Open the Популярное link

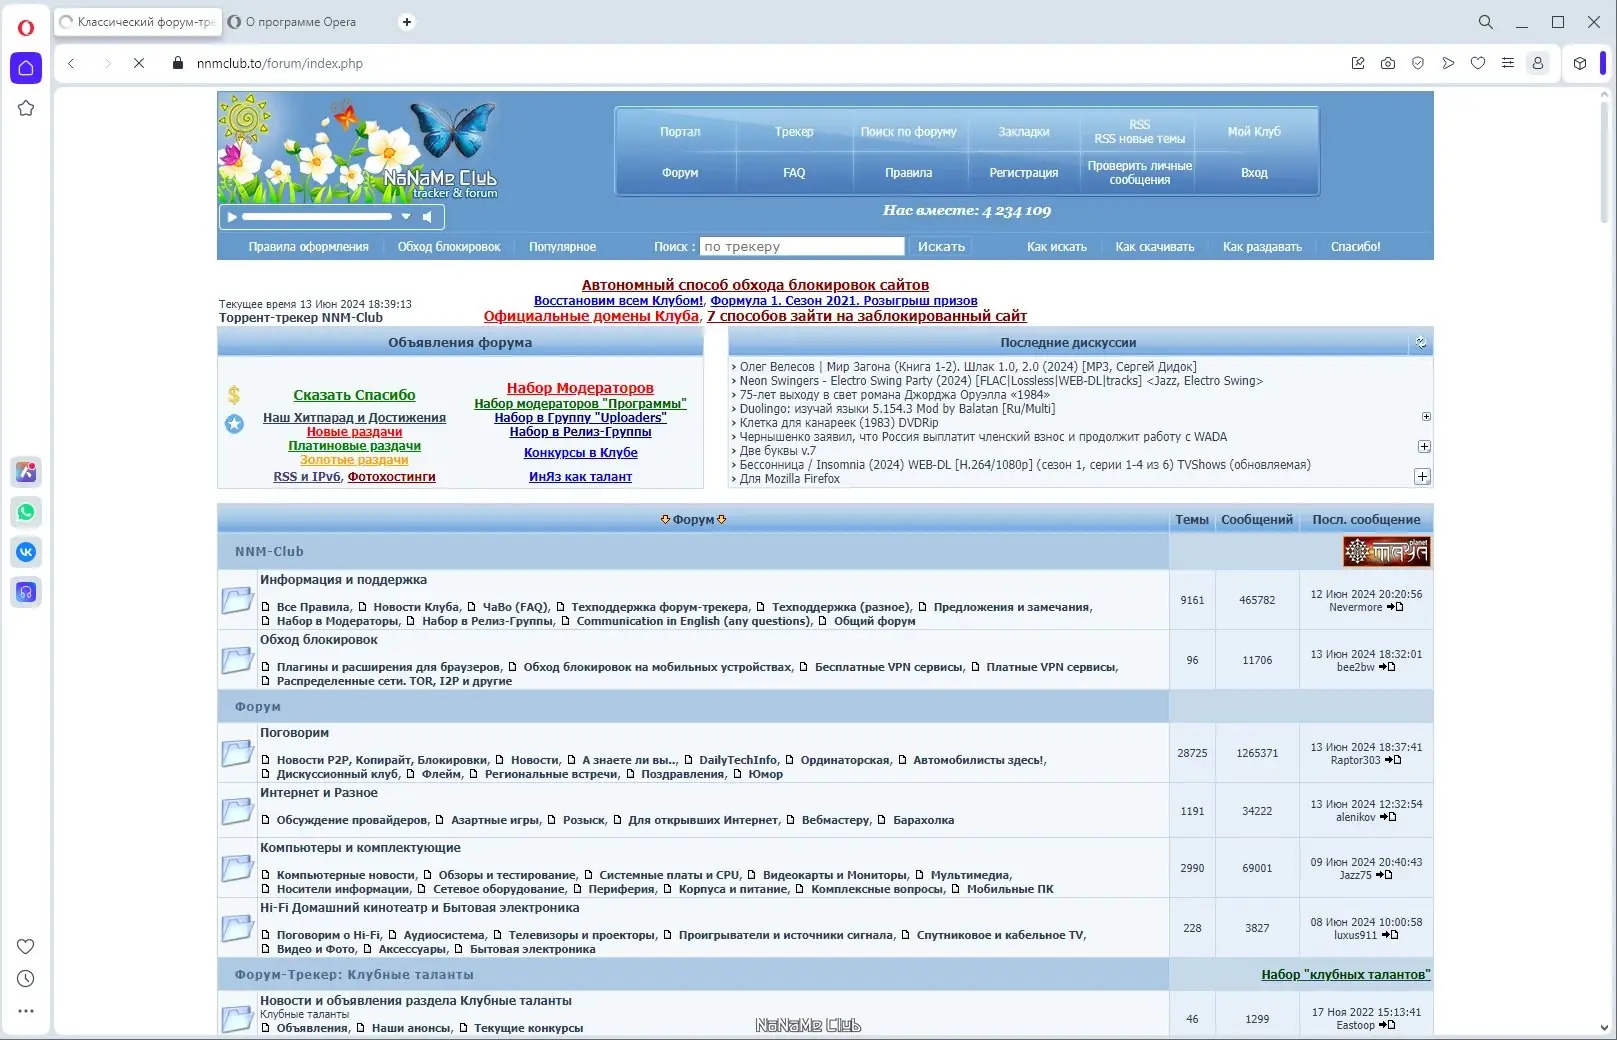coord(562,247)
